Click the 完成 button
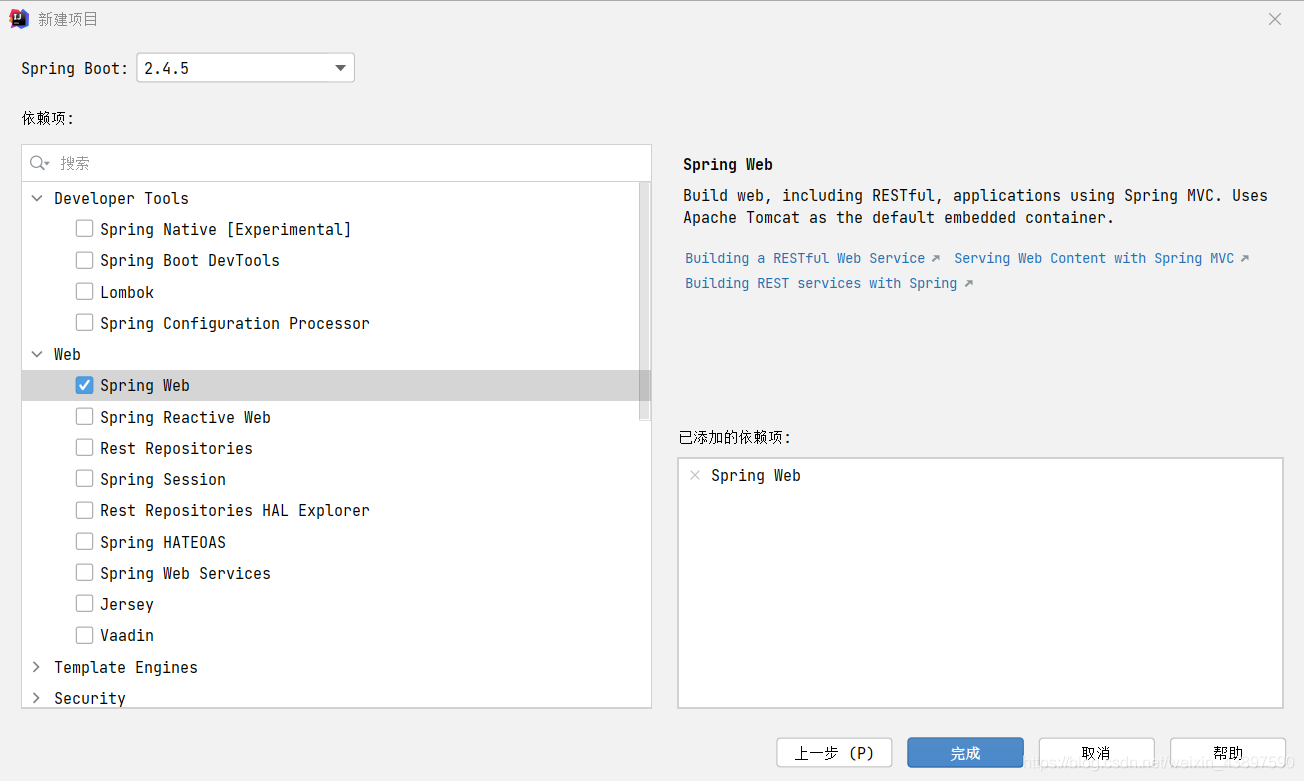 point(965,753)
